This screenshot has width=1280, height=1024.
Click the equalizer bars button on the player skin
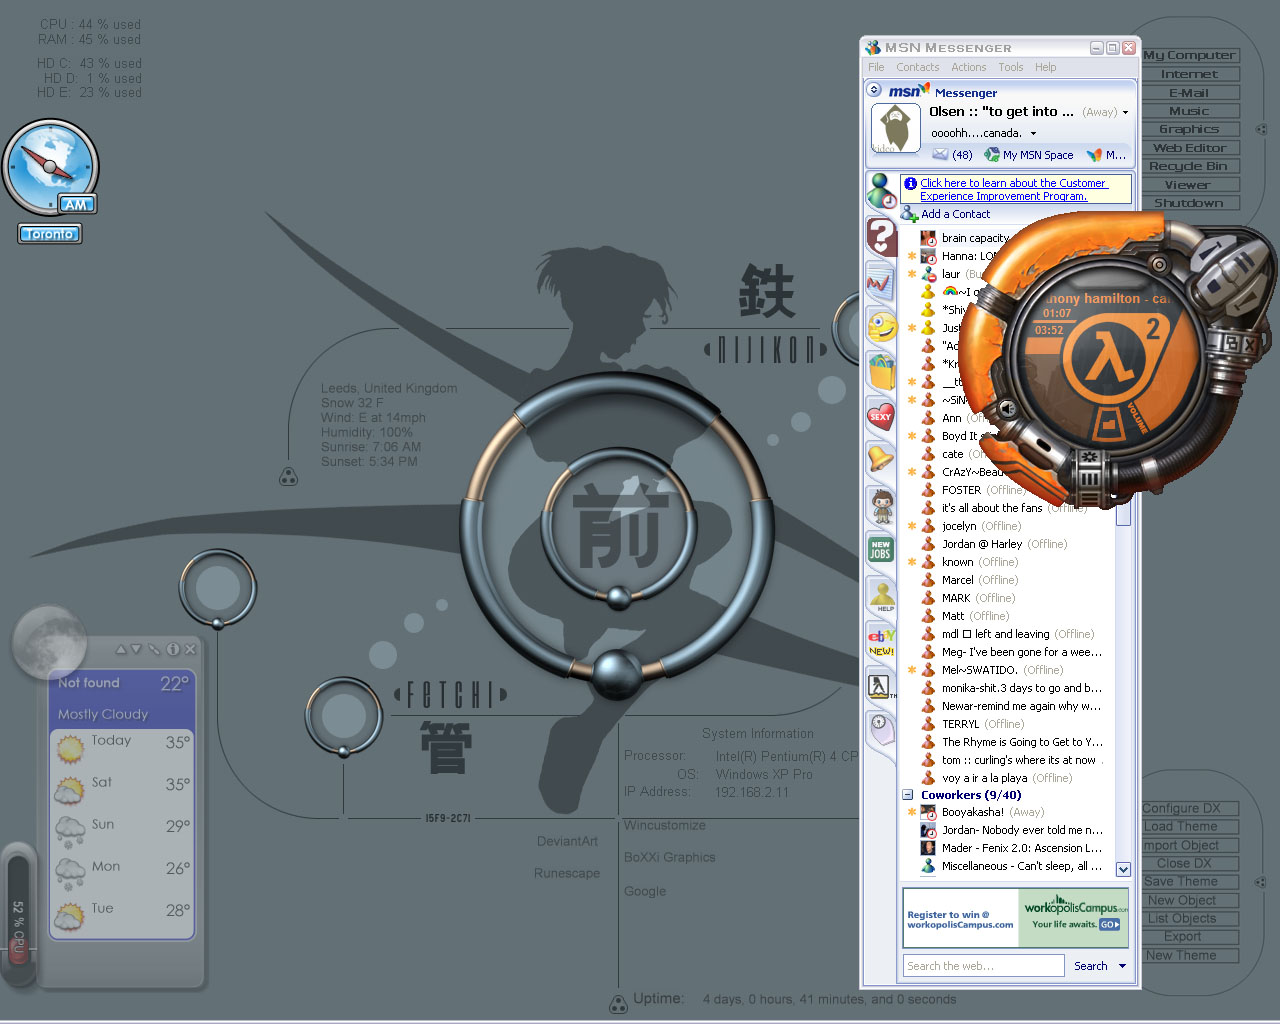[x=1090, y=479]
